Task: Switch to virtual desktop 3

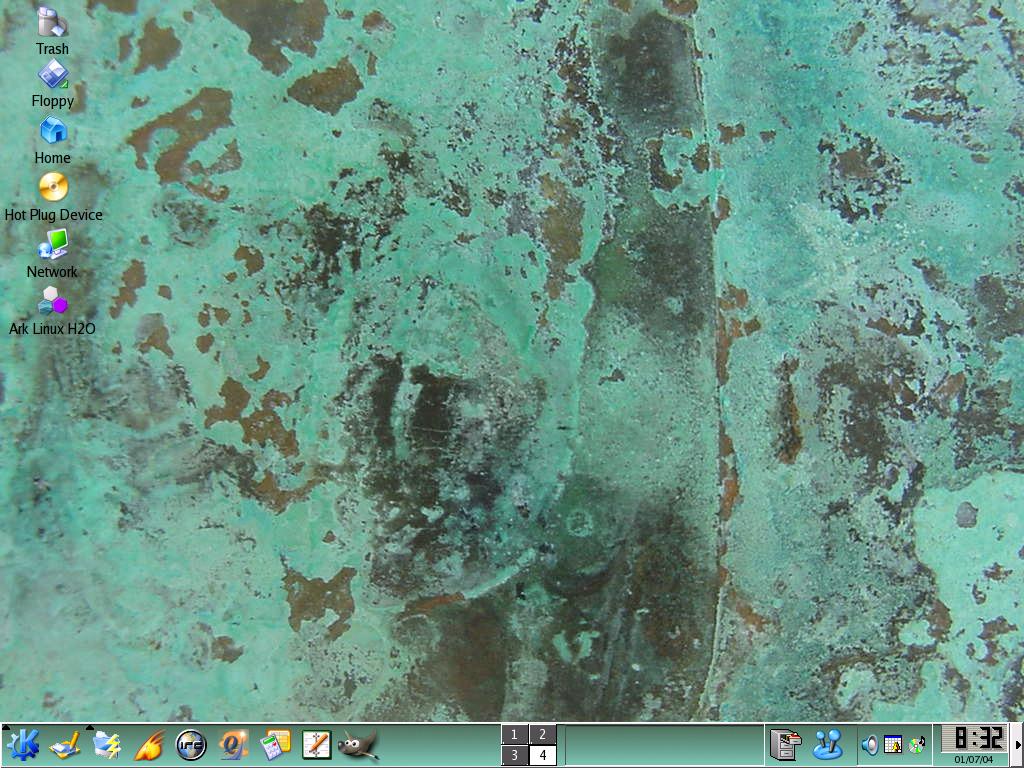Action: pyautogui.click(x=514, y=756)
